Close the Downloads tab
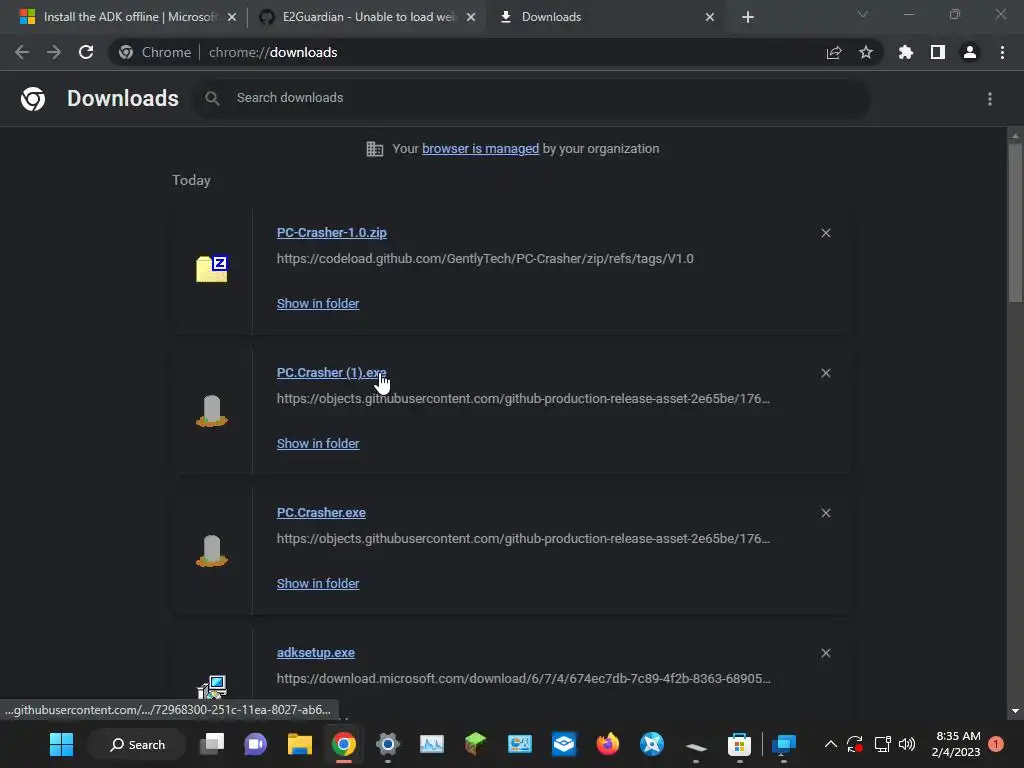Screen dimensions: 1024x768 click(710, 17)
